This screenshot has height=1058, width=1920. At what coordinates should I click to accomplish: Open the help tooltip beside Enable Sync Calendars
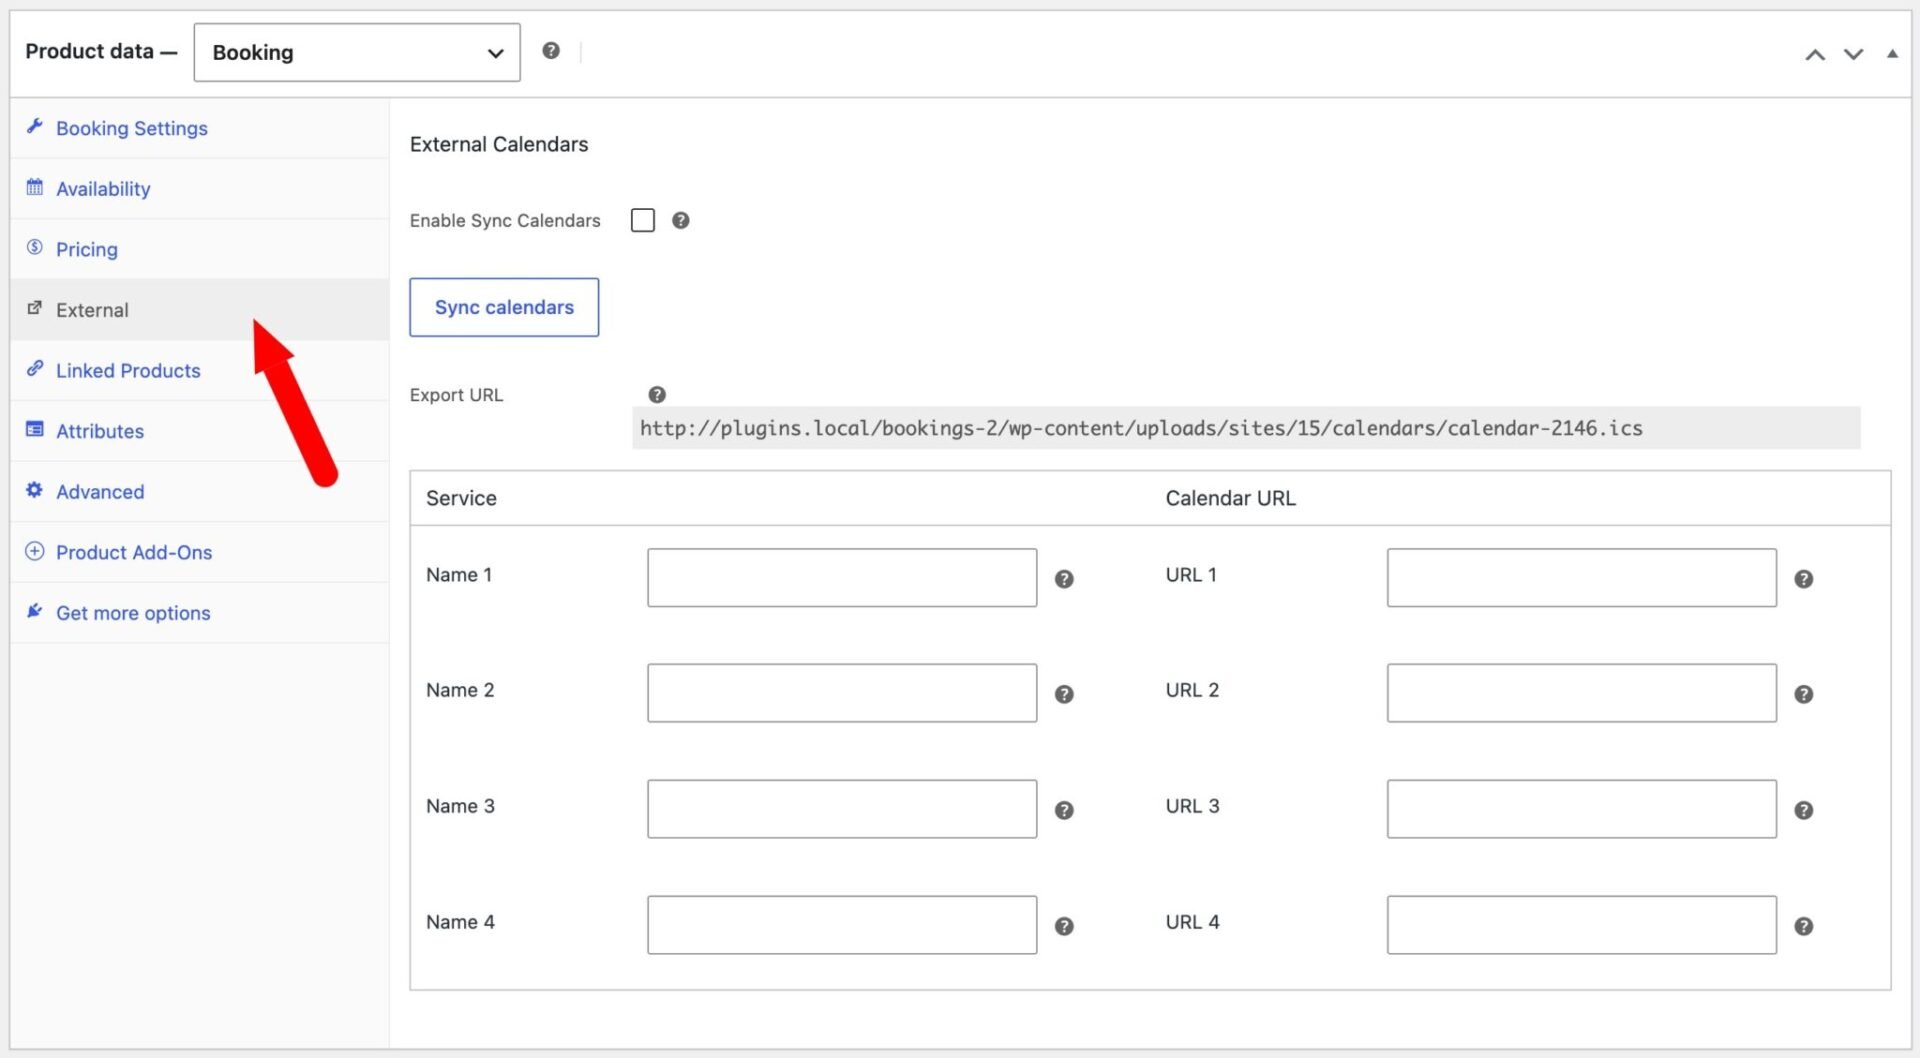tap(681, 220)
